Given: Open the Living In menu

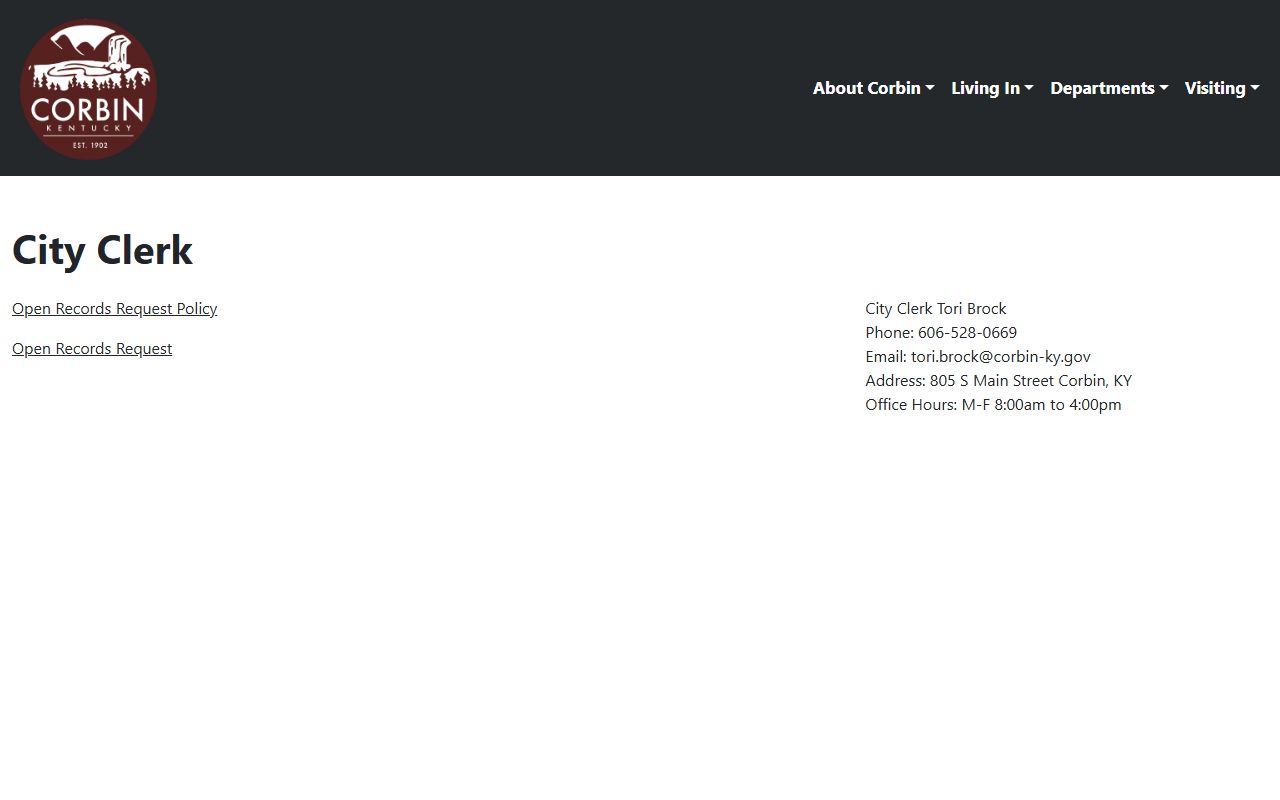Looking at the screenshot, I should pos(985,88).
